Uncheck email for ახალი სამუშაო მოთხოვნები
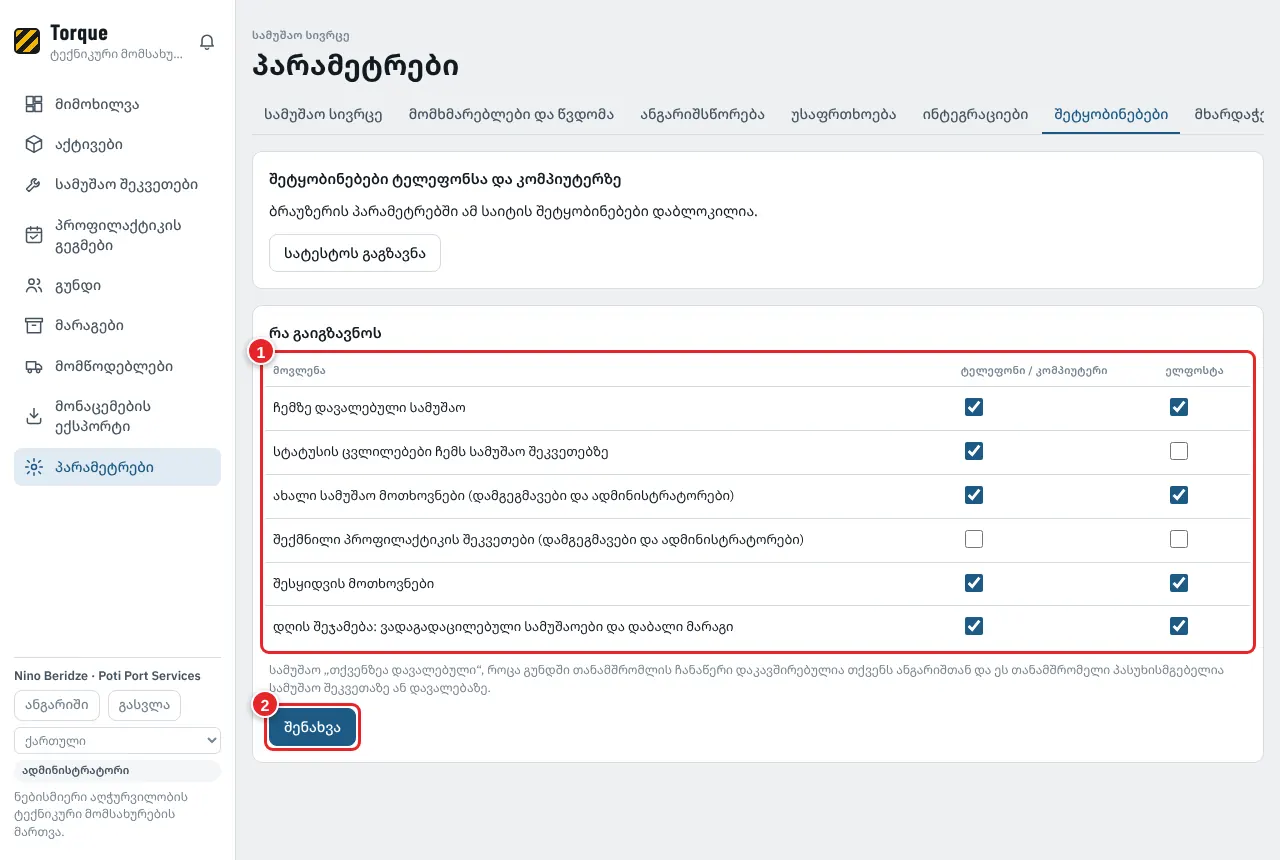Screen dimensions: 1280x860 (x=1179, y=495)
